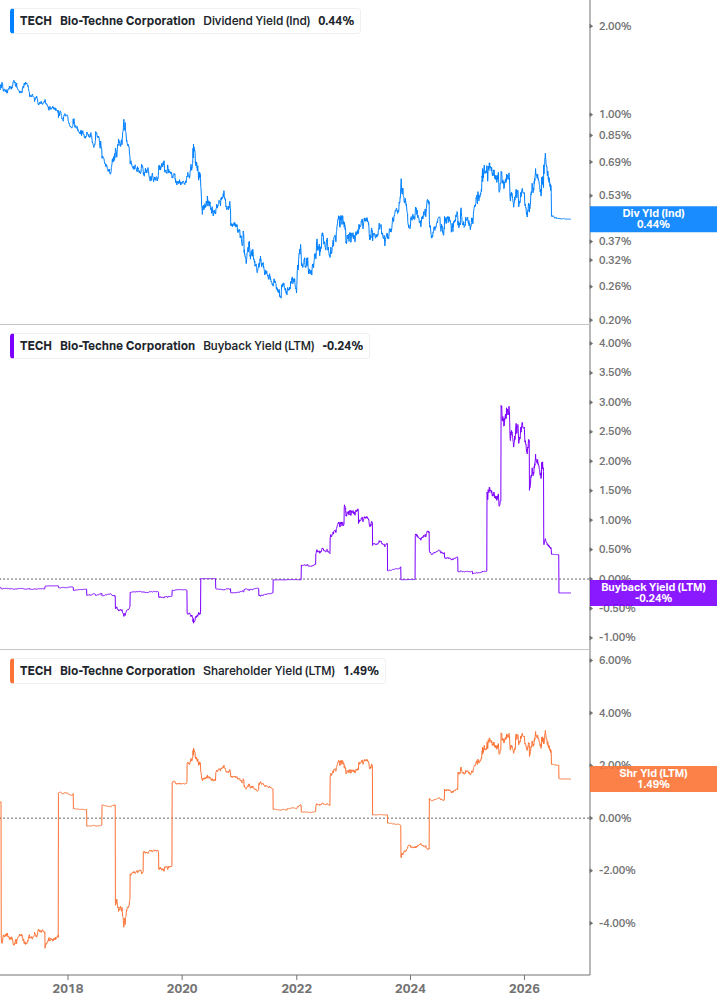The image size is (717, 1005).
Task: Click the 0.53% tick on the dividend yield axis
Action: (615, 195)
